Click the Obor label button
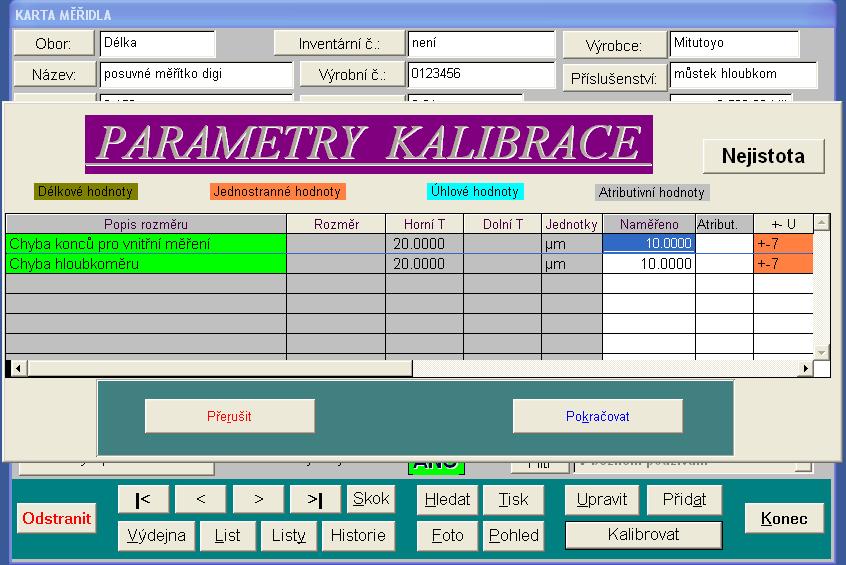 tap(54, 44)
